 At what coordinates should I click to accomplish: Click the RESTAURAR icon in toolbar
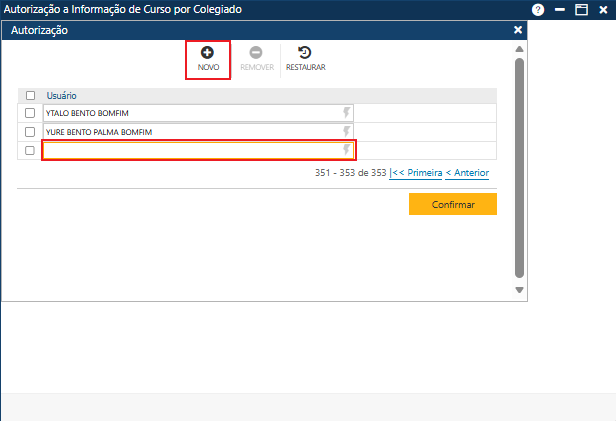305,52
